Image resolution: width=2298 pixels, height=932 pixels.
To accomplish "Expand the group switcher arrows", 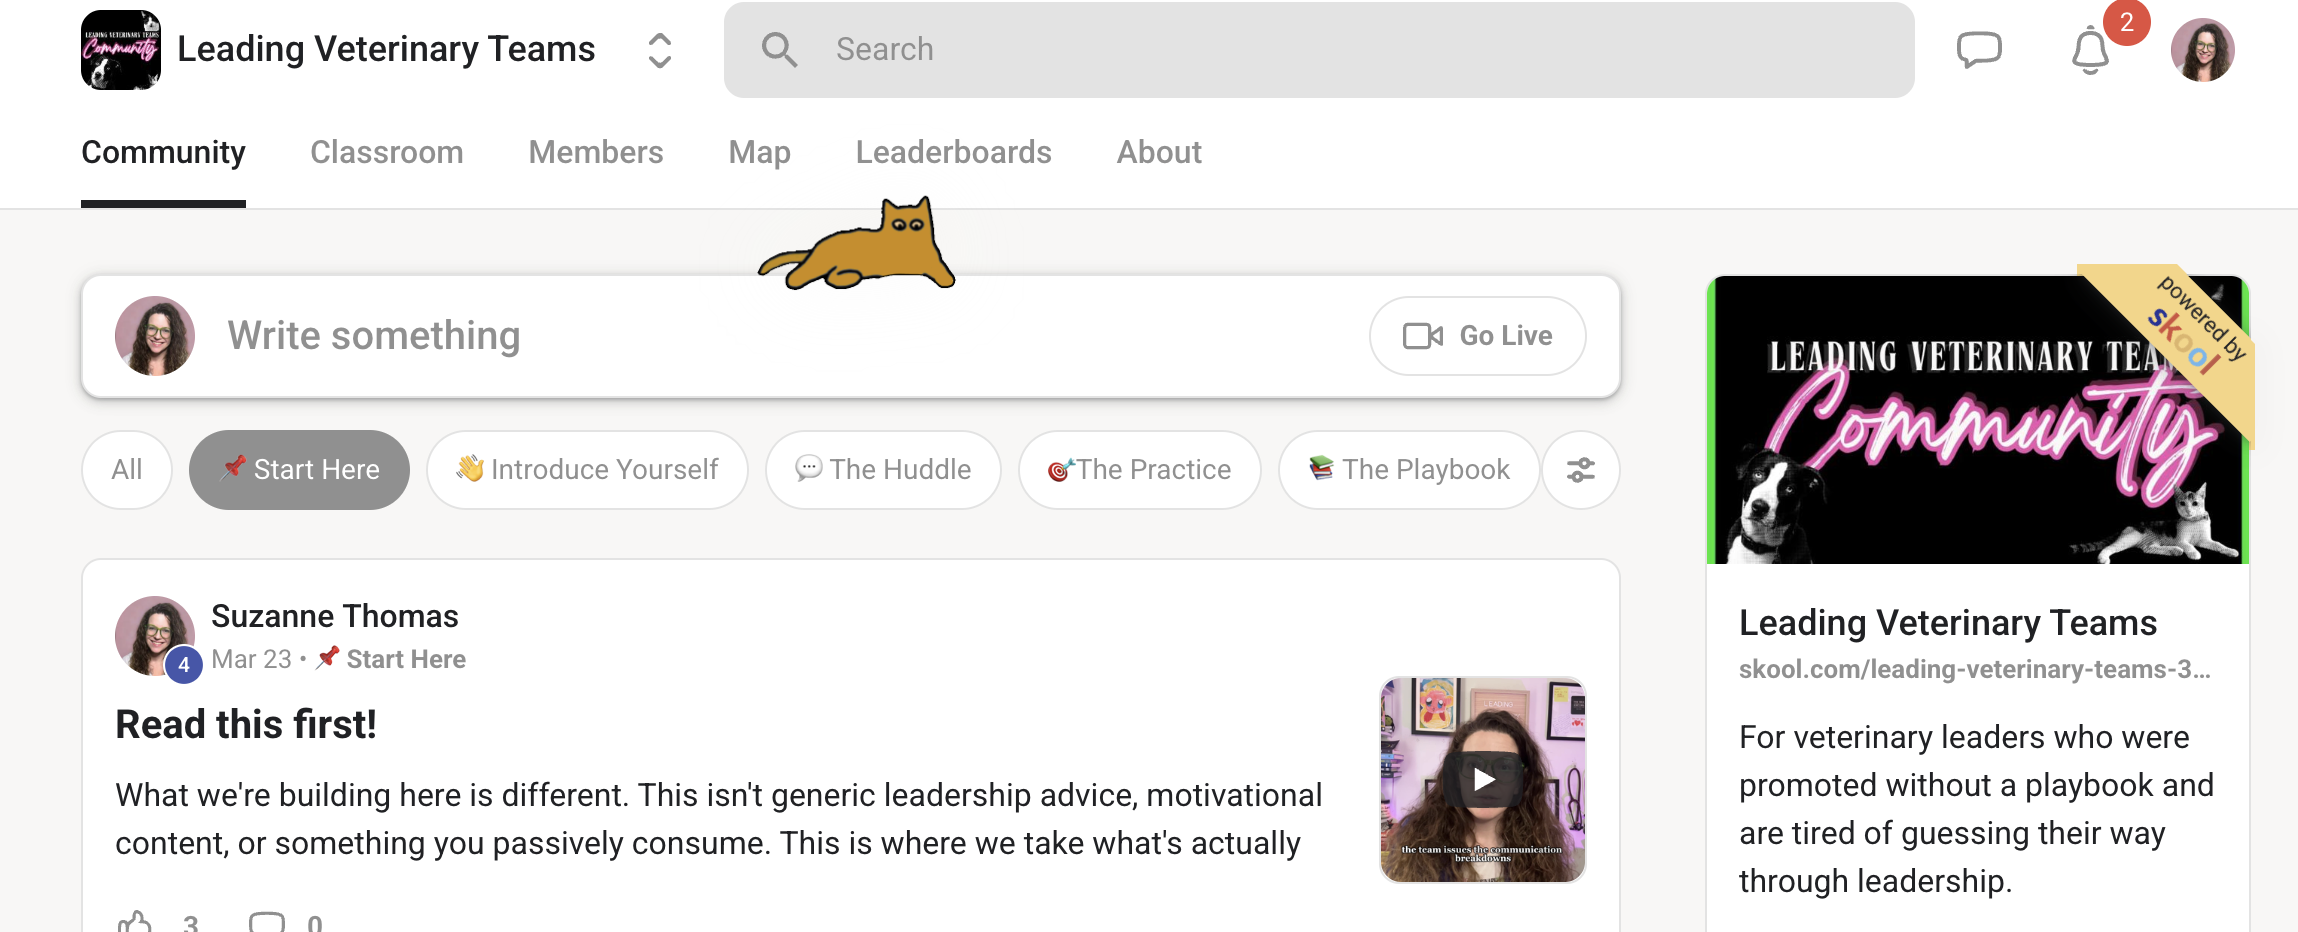I will pyautogui.click(x=659, y=50).
